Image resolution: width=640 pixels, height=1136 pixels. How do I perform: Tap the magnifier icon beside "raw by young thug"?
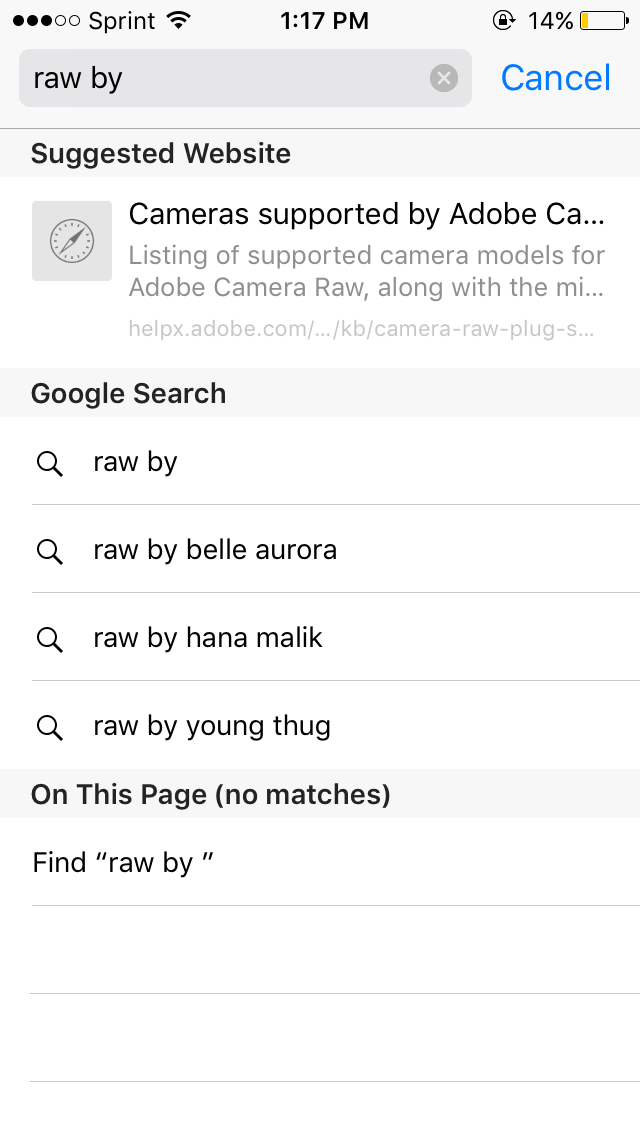pos(49,727)
